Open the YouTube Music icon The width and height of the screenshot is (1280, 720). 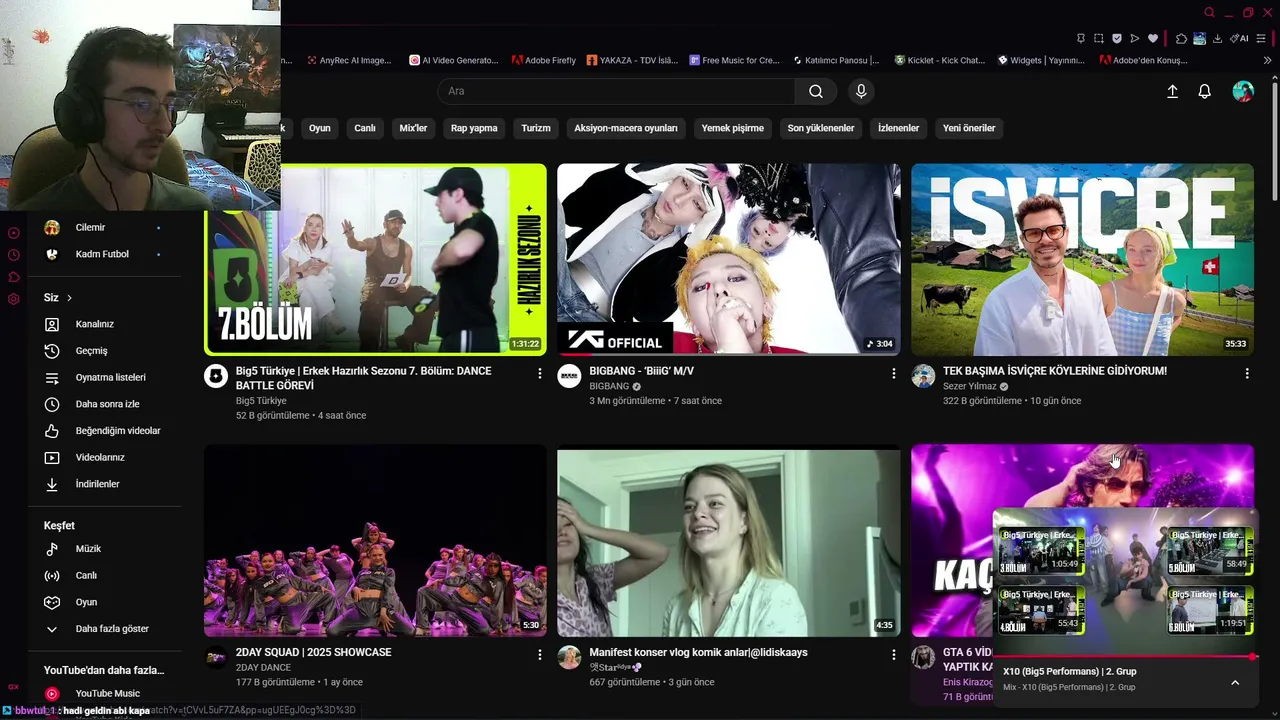pyautogui.click(x=52, y=694)
